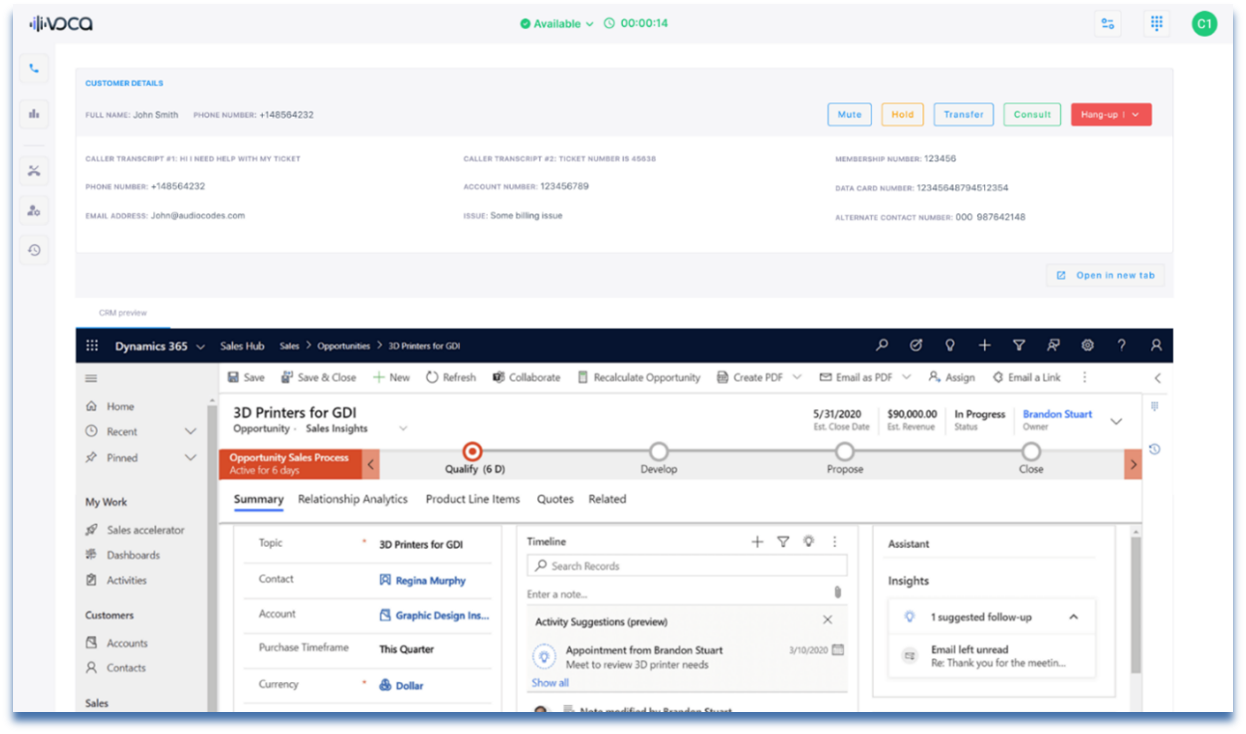Click the Regina Murphy contact link
The width and height of the screenshot is (1246, 734).
(430, 581)
